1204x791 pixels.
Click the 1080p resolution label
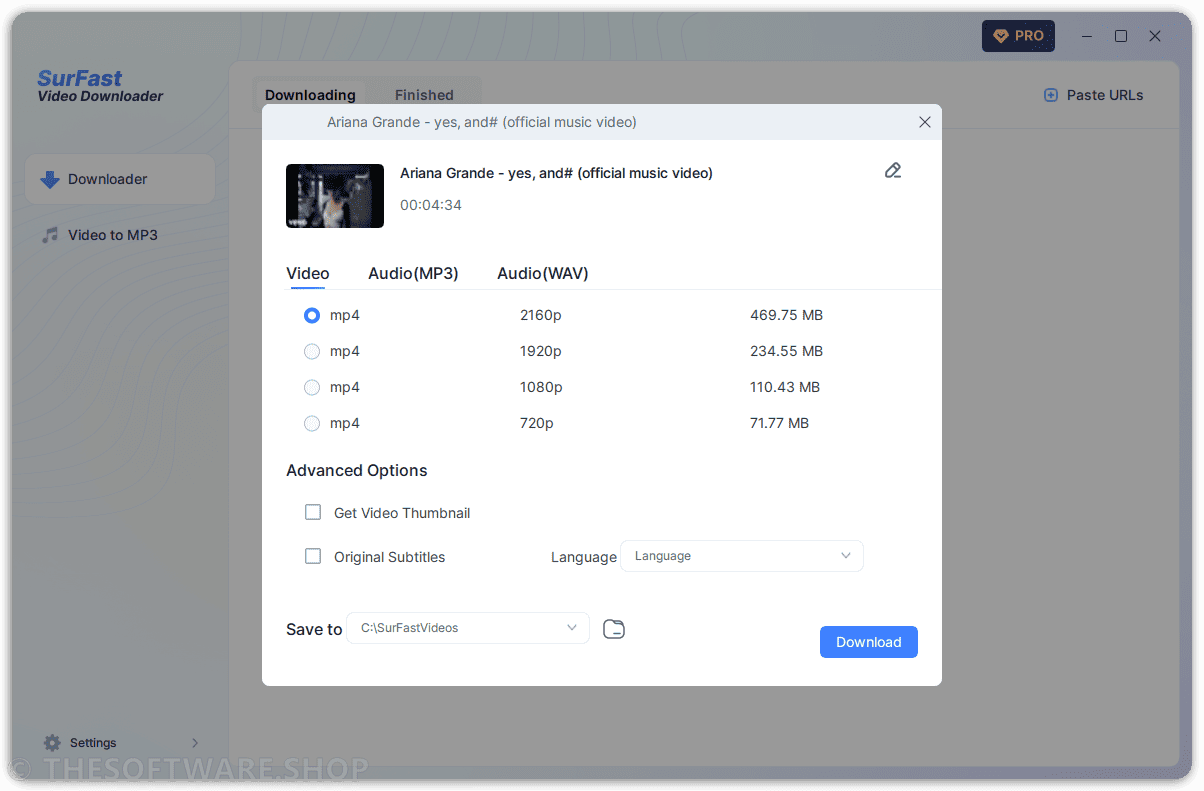(541, 387)
